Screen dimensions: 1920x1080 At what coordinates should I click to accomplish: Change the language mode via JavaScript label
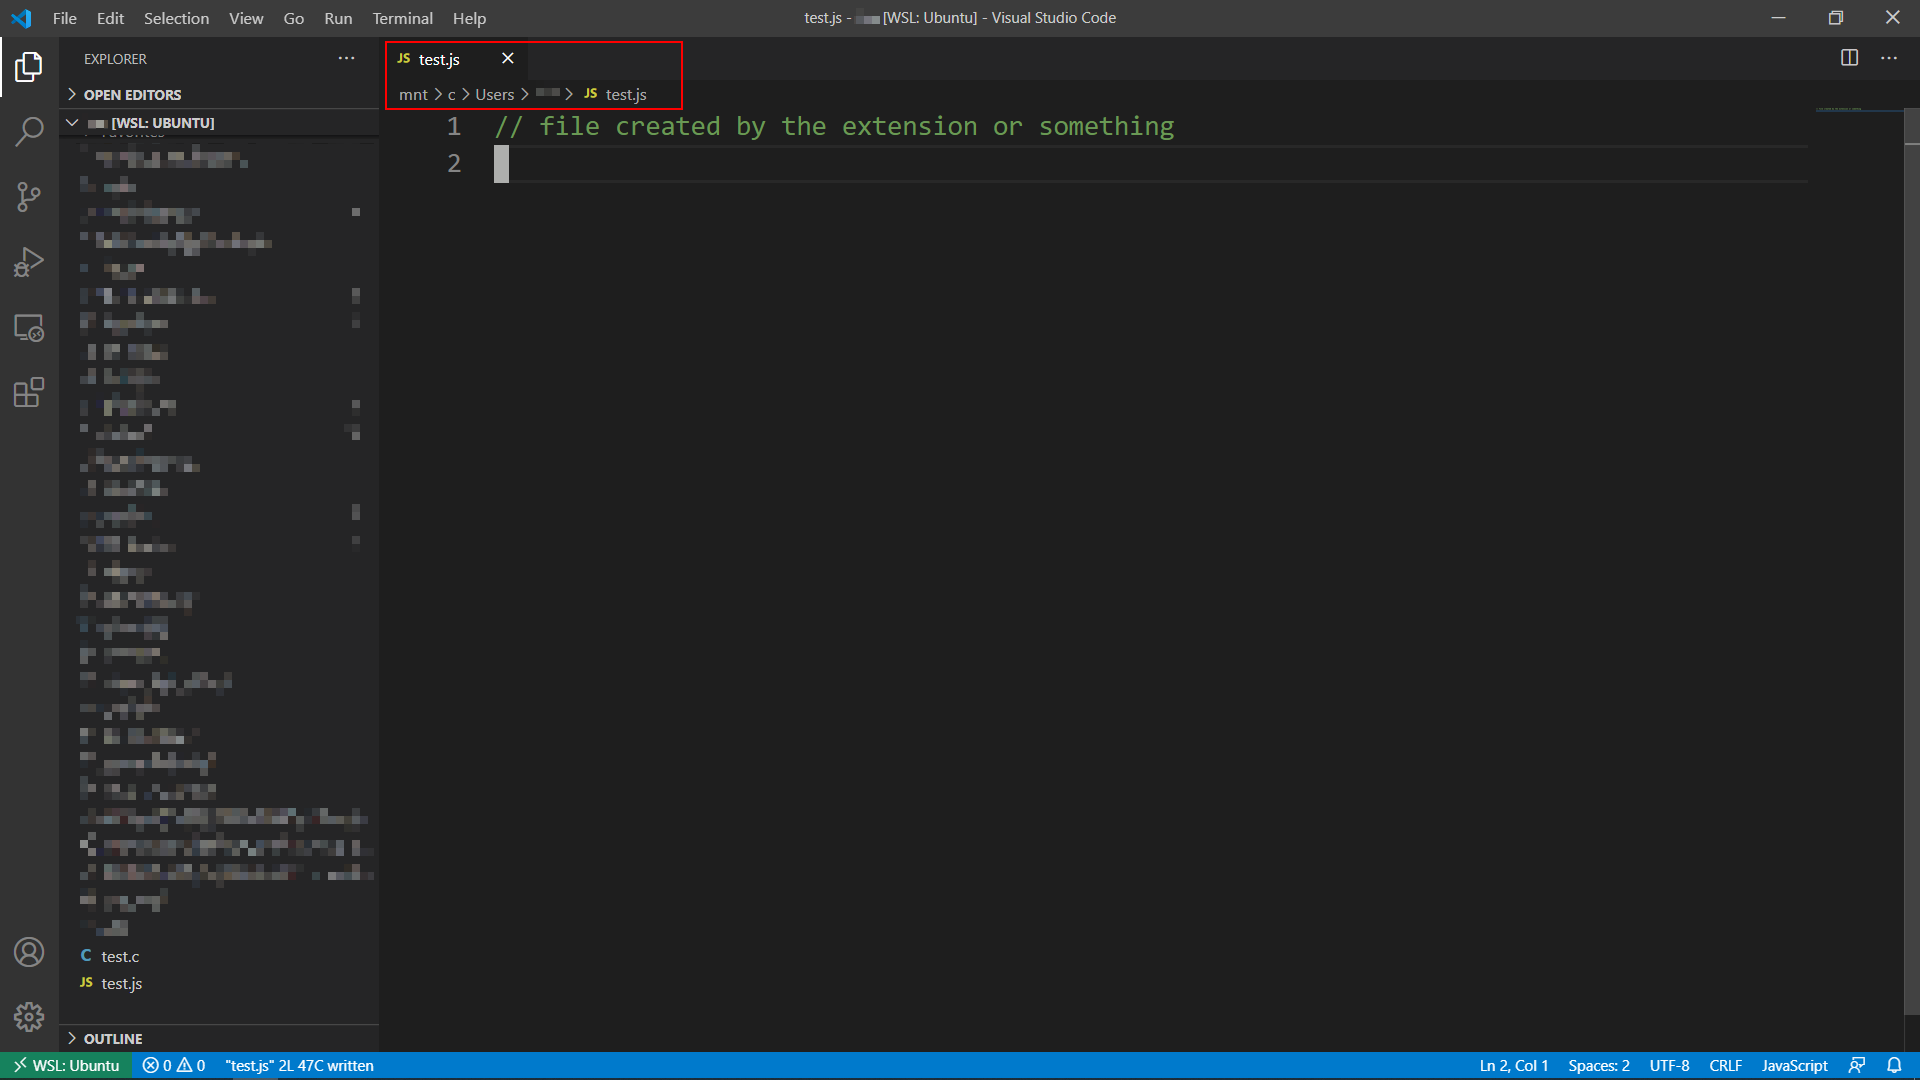(1793, 1065)
